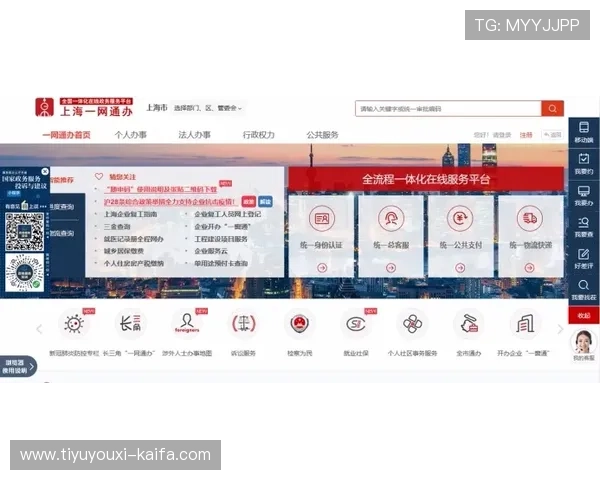Open 企业服务云 link
Viewport: 600px width, 480px height.
click(211, 251)
